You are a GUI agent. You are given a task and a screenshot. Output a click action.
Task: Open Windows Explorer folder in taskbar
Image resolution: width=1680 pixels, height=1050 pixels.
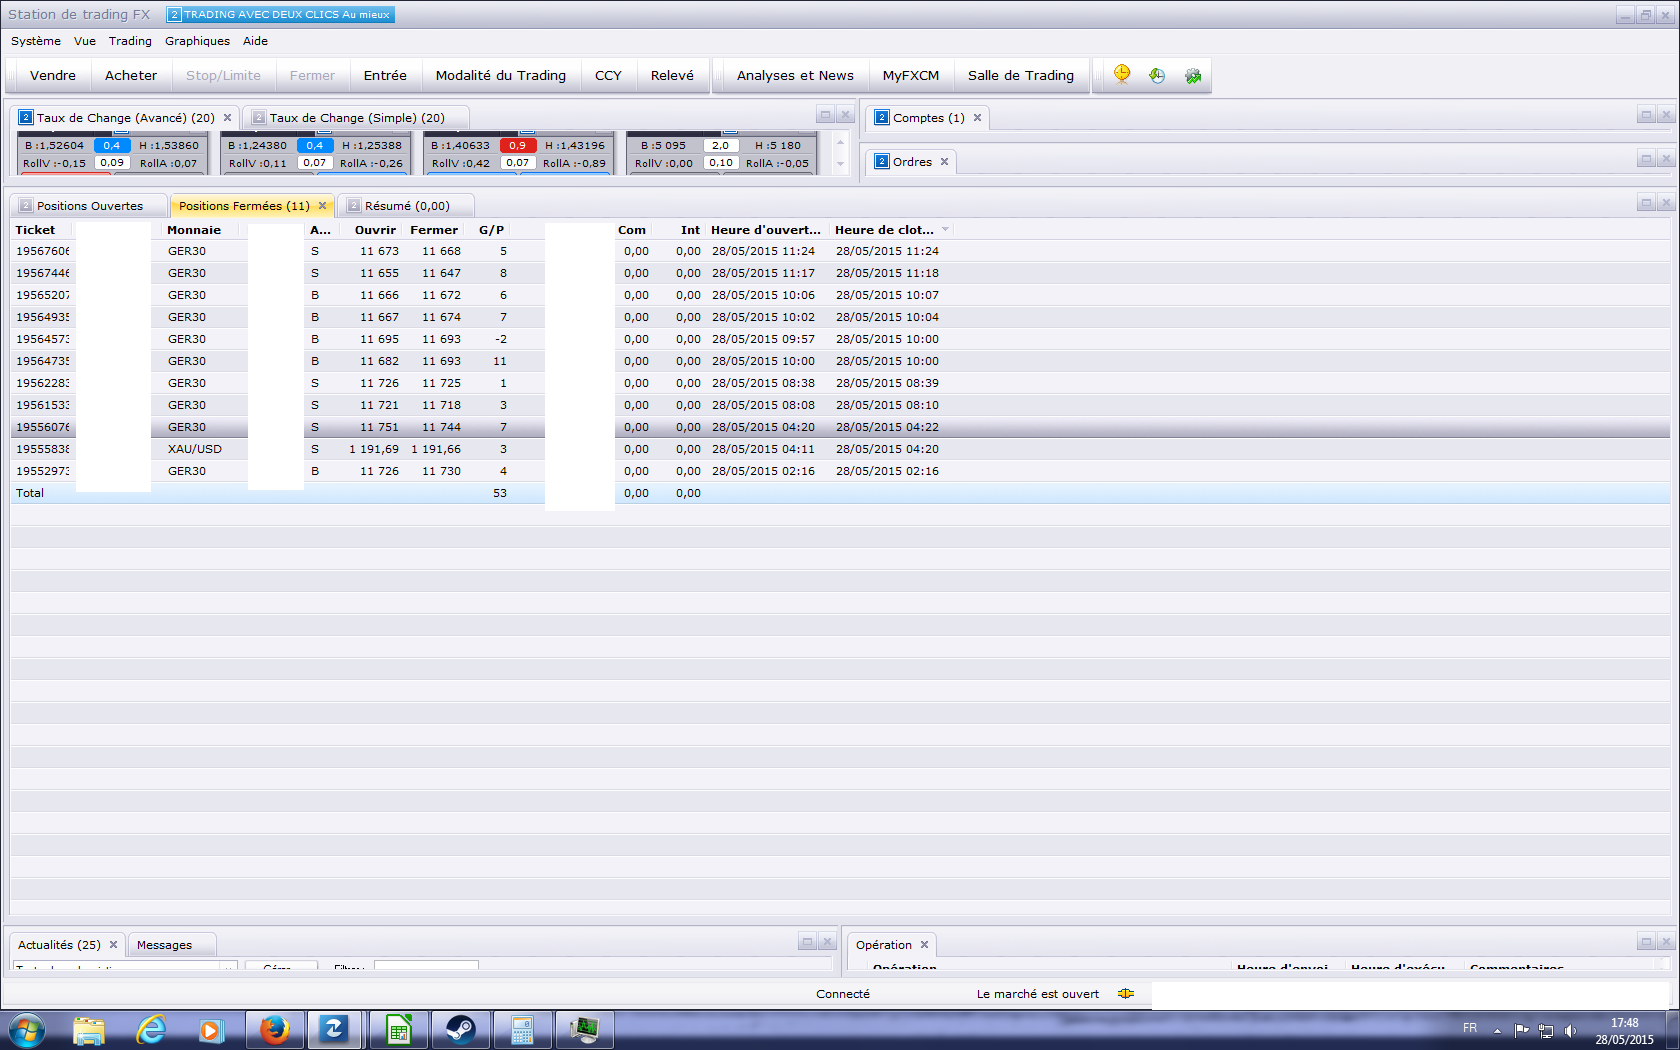(89, 1030)
